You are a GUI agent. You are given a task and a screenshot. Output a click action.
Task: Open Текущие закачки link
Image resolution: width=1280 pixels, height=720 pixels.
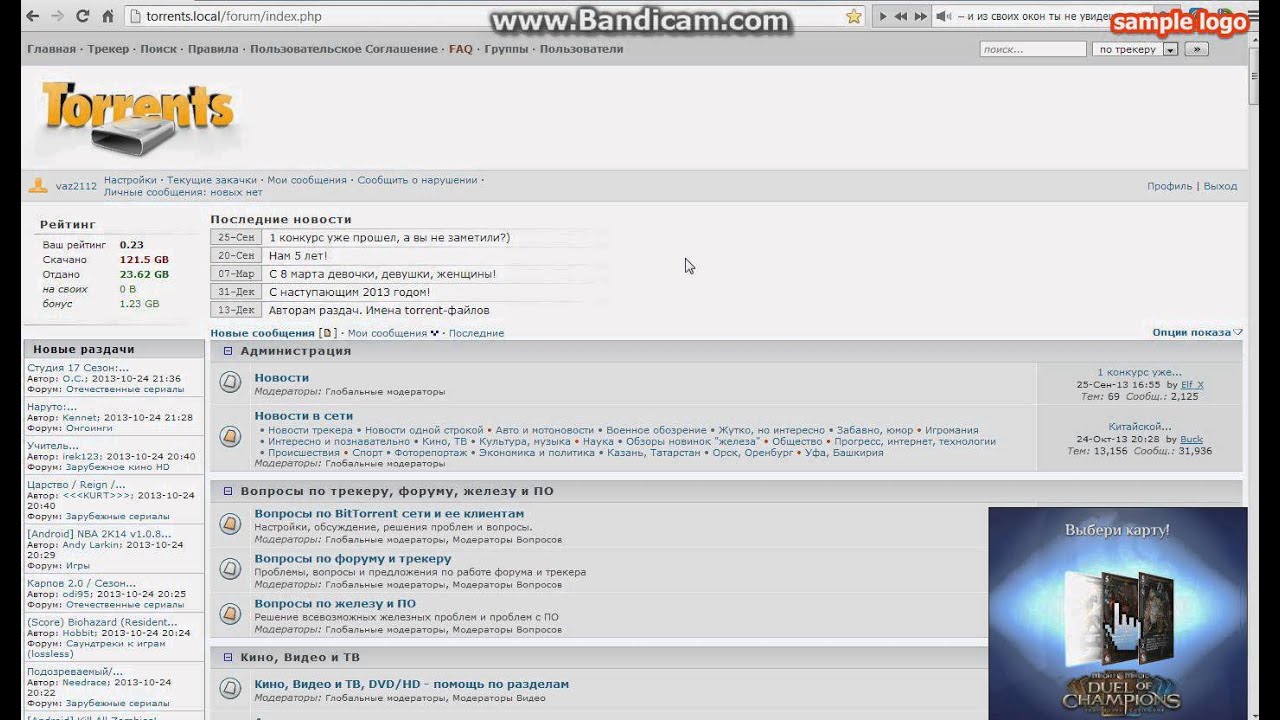coord(212,180)
